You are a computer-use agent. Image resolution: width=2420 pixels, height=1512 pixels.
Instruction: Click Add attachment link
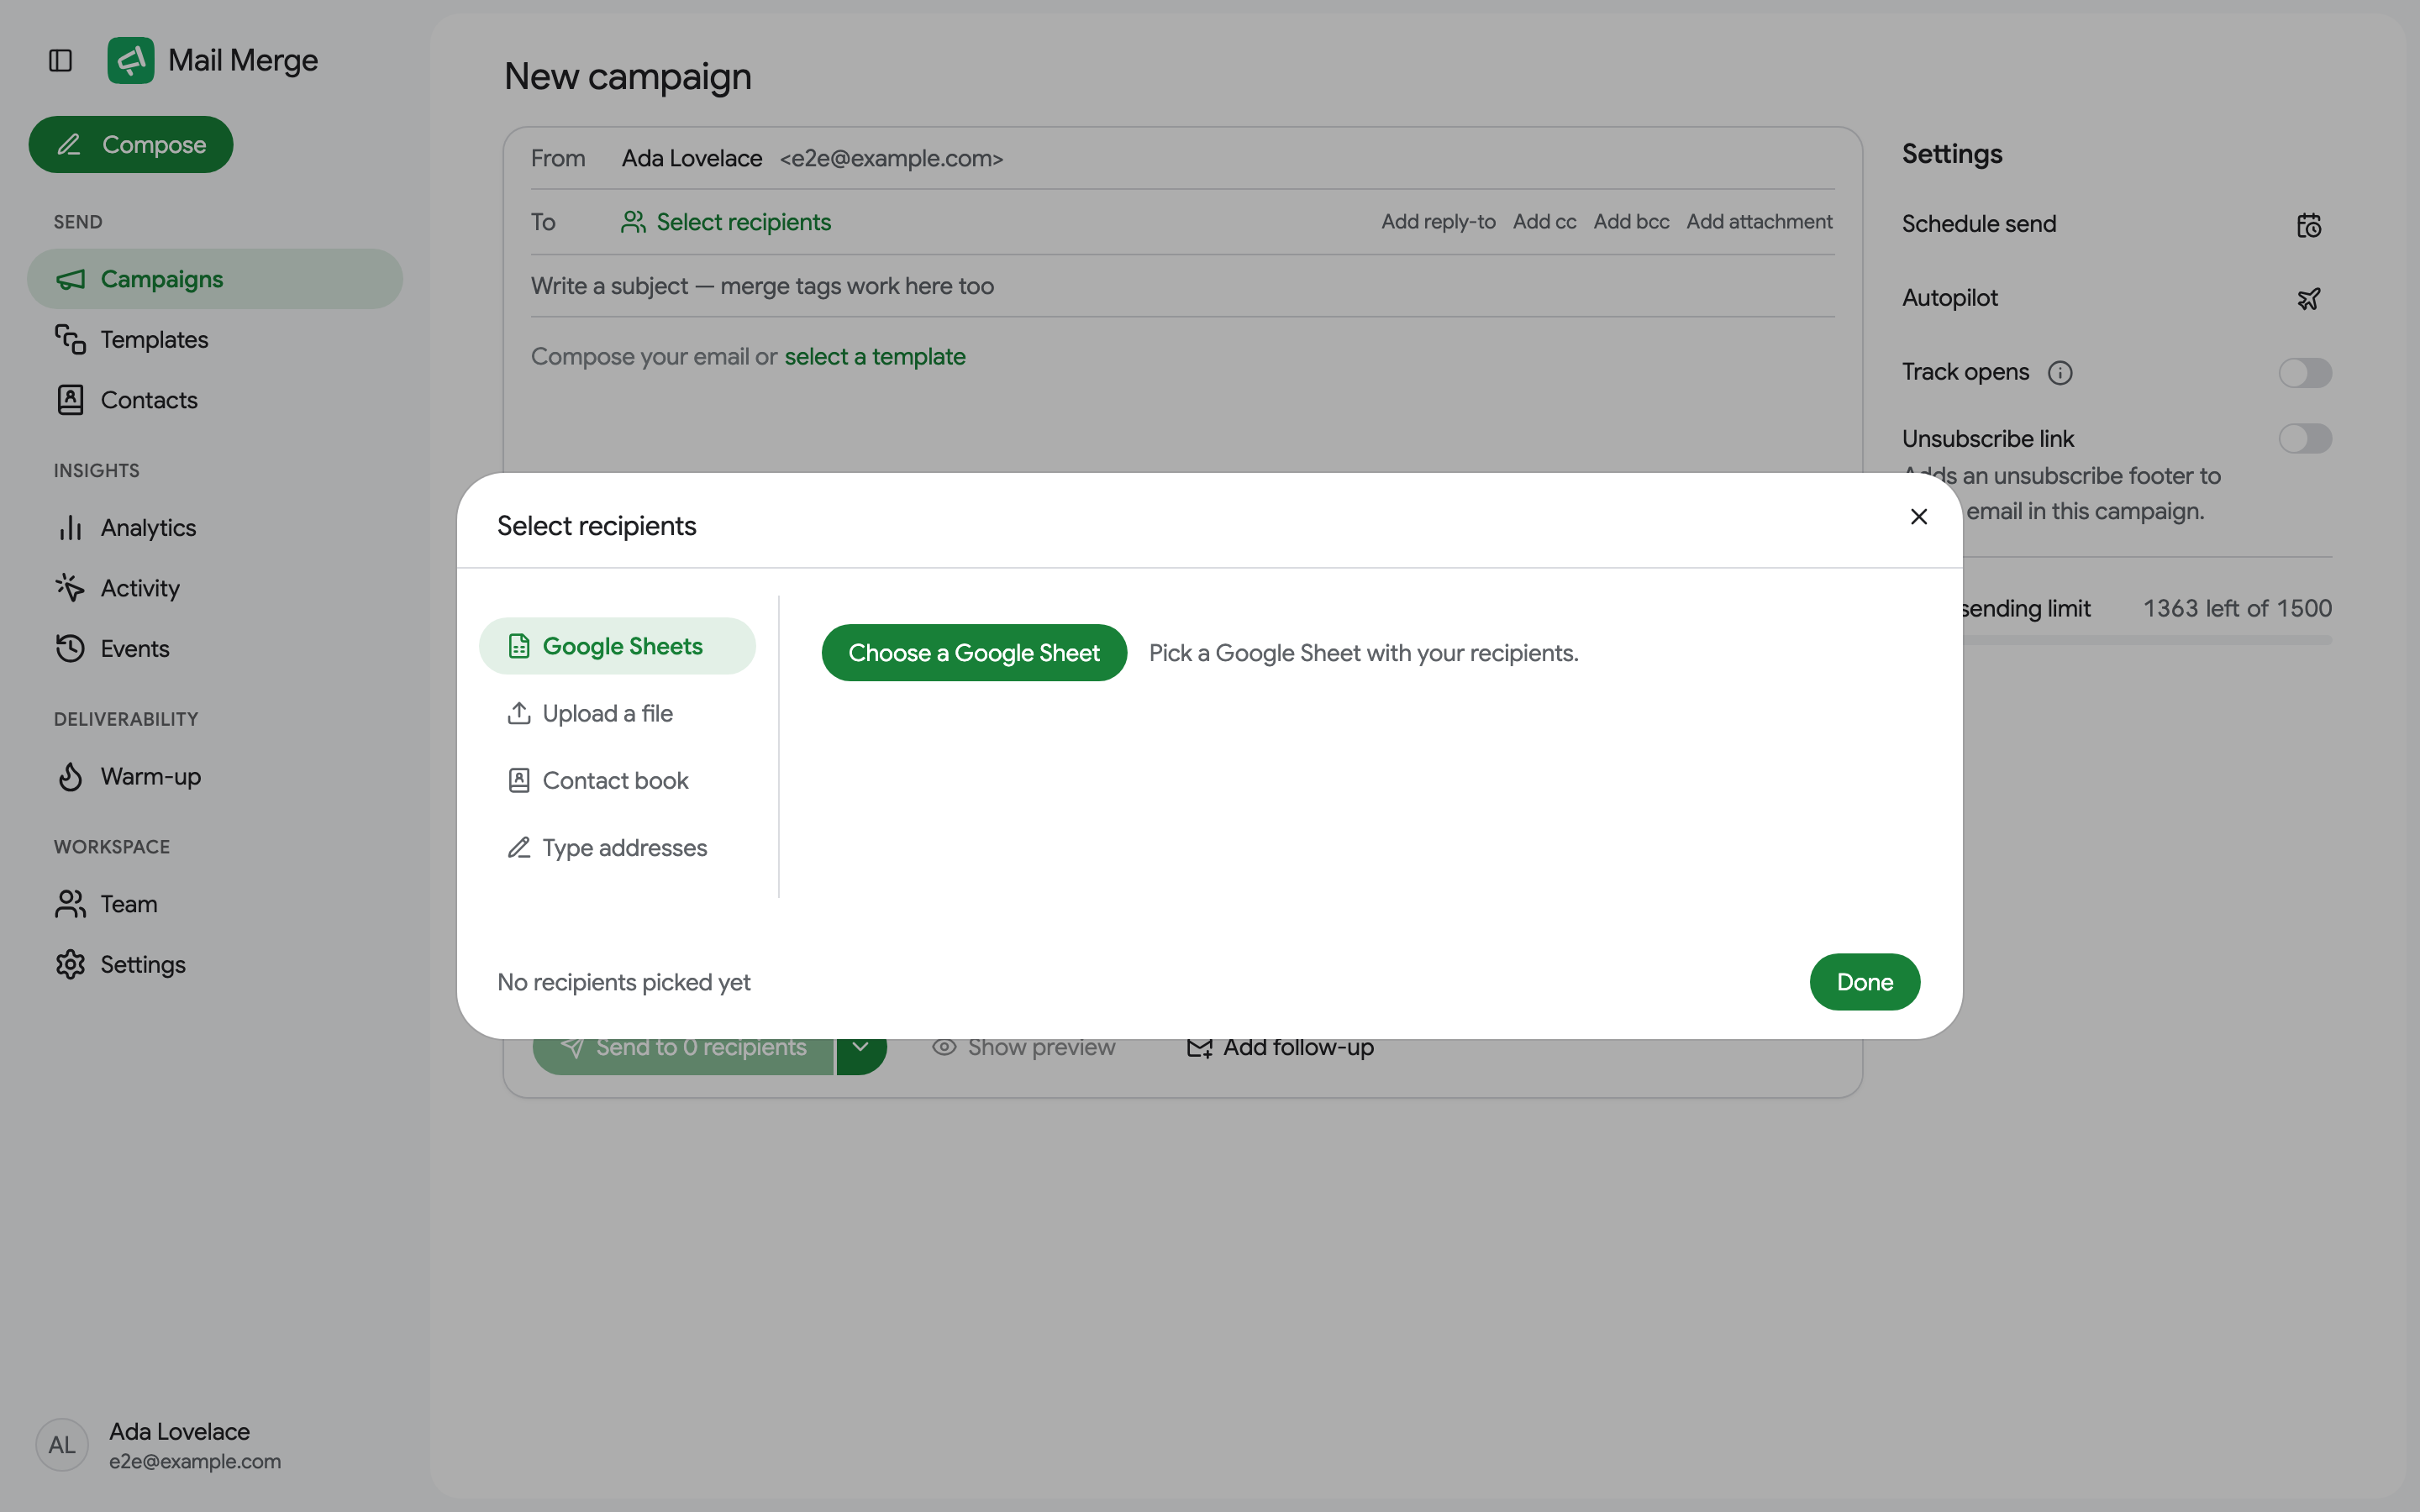(x=1759, y=222)
